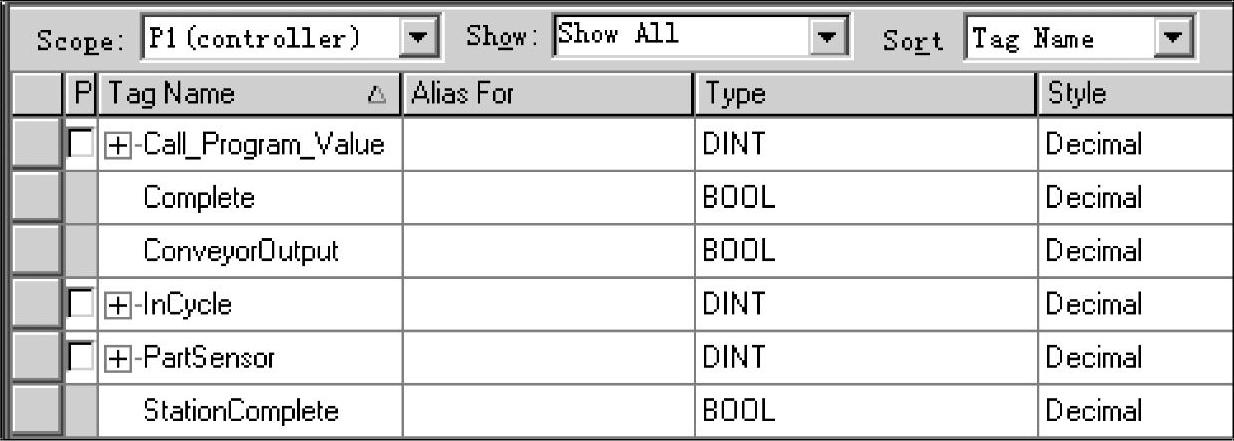
Task: Select the StationComplete tag name
Action: [240, 411]
